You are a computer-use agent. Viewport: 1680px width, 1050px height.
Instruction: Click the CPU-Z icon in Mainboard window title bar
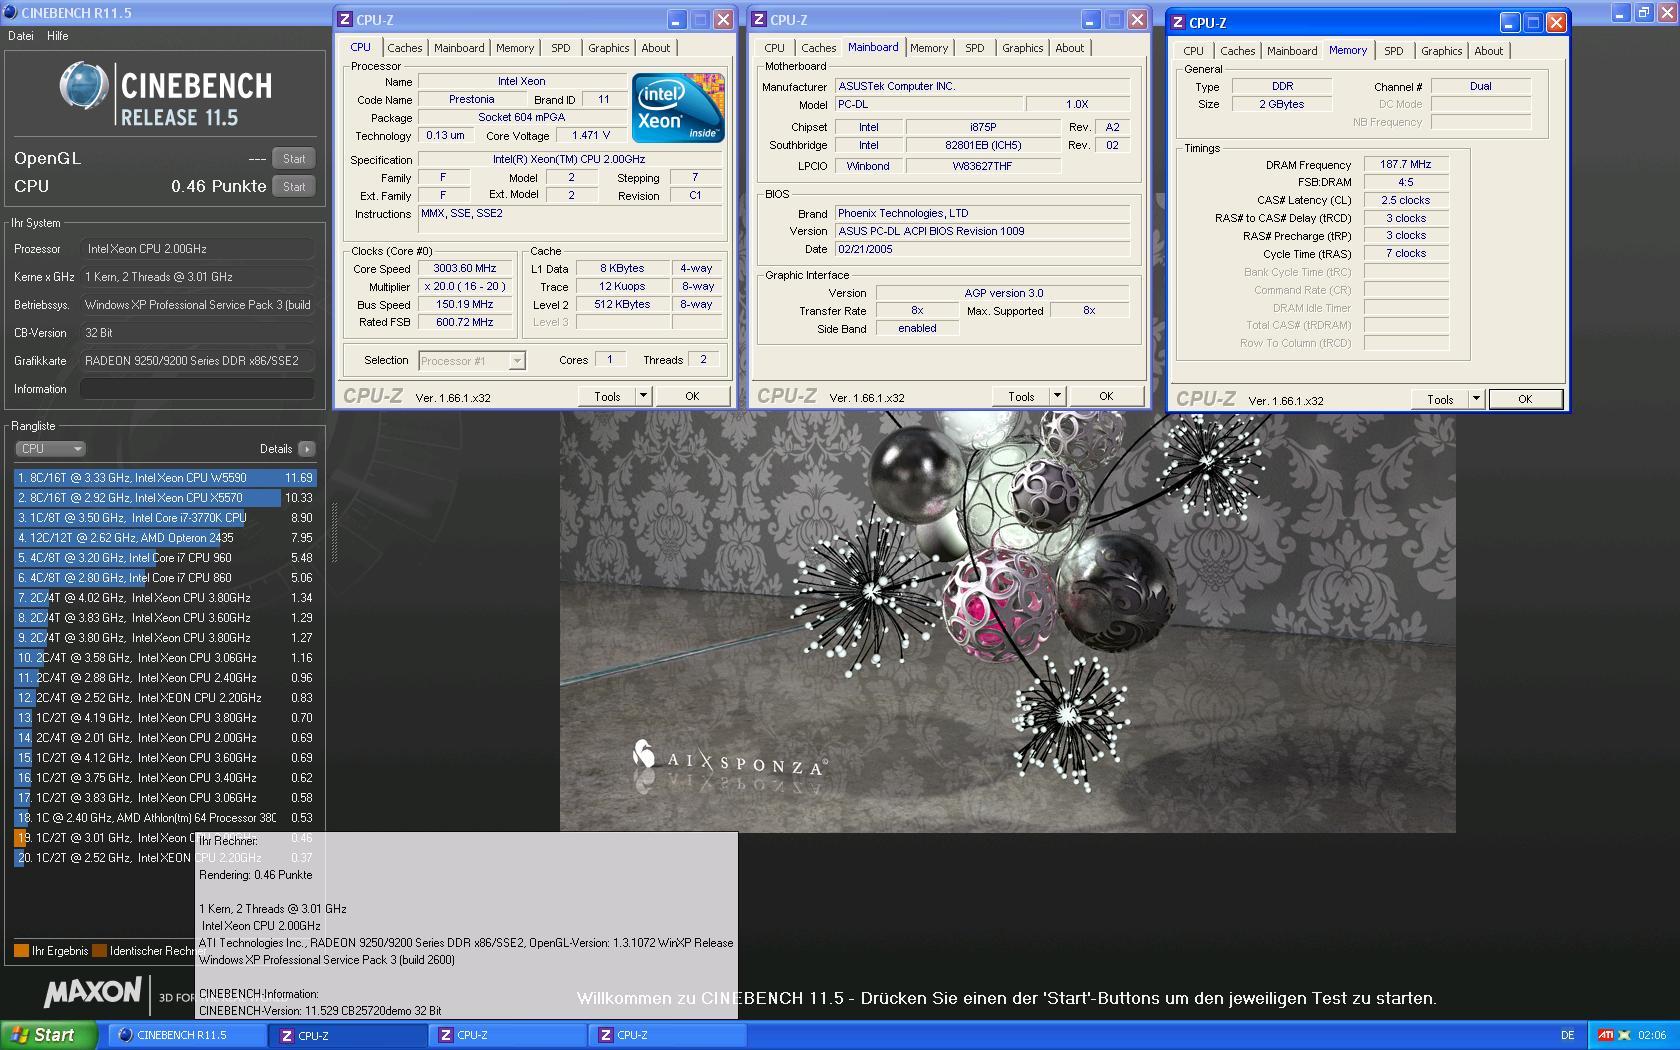[x=759, y=20]
